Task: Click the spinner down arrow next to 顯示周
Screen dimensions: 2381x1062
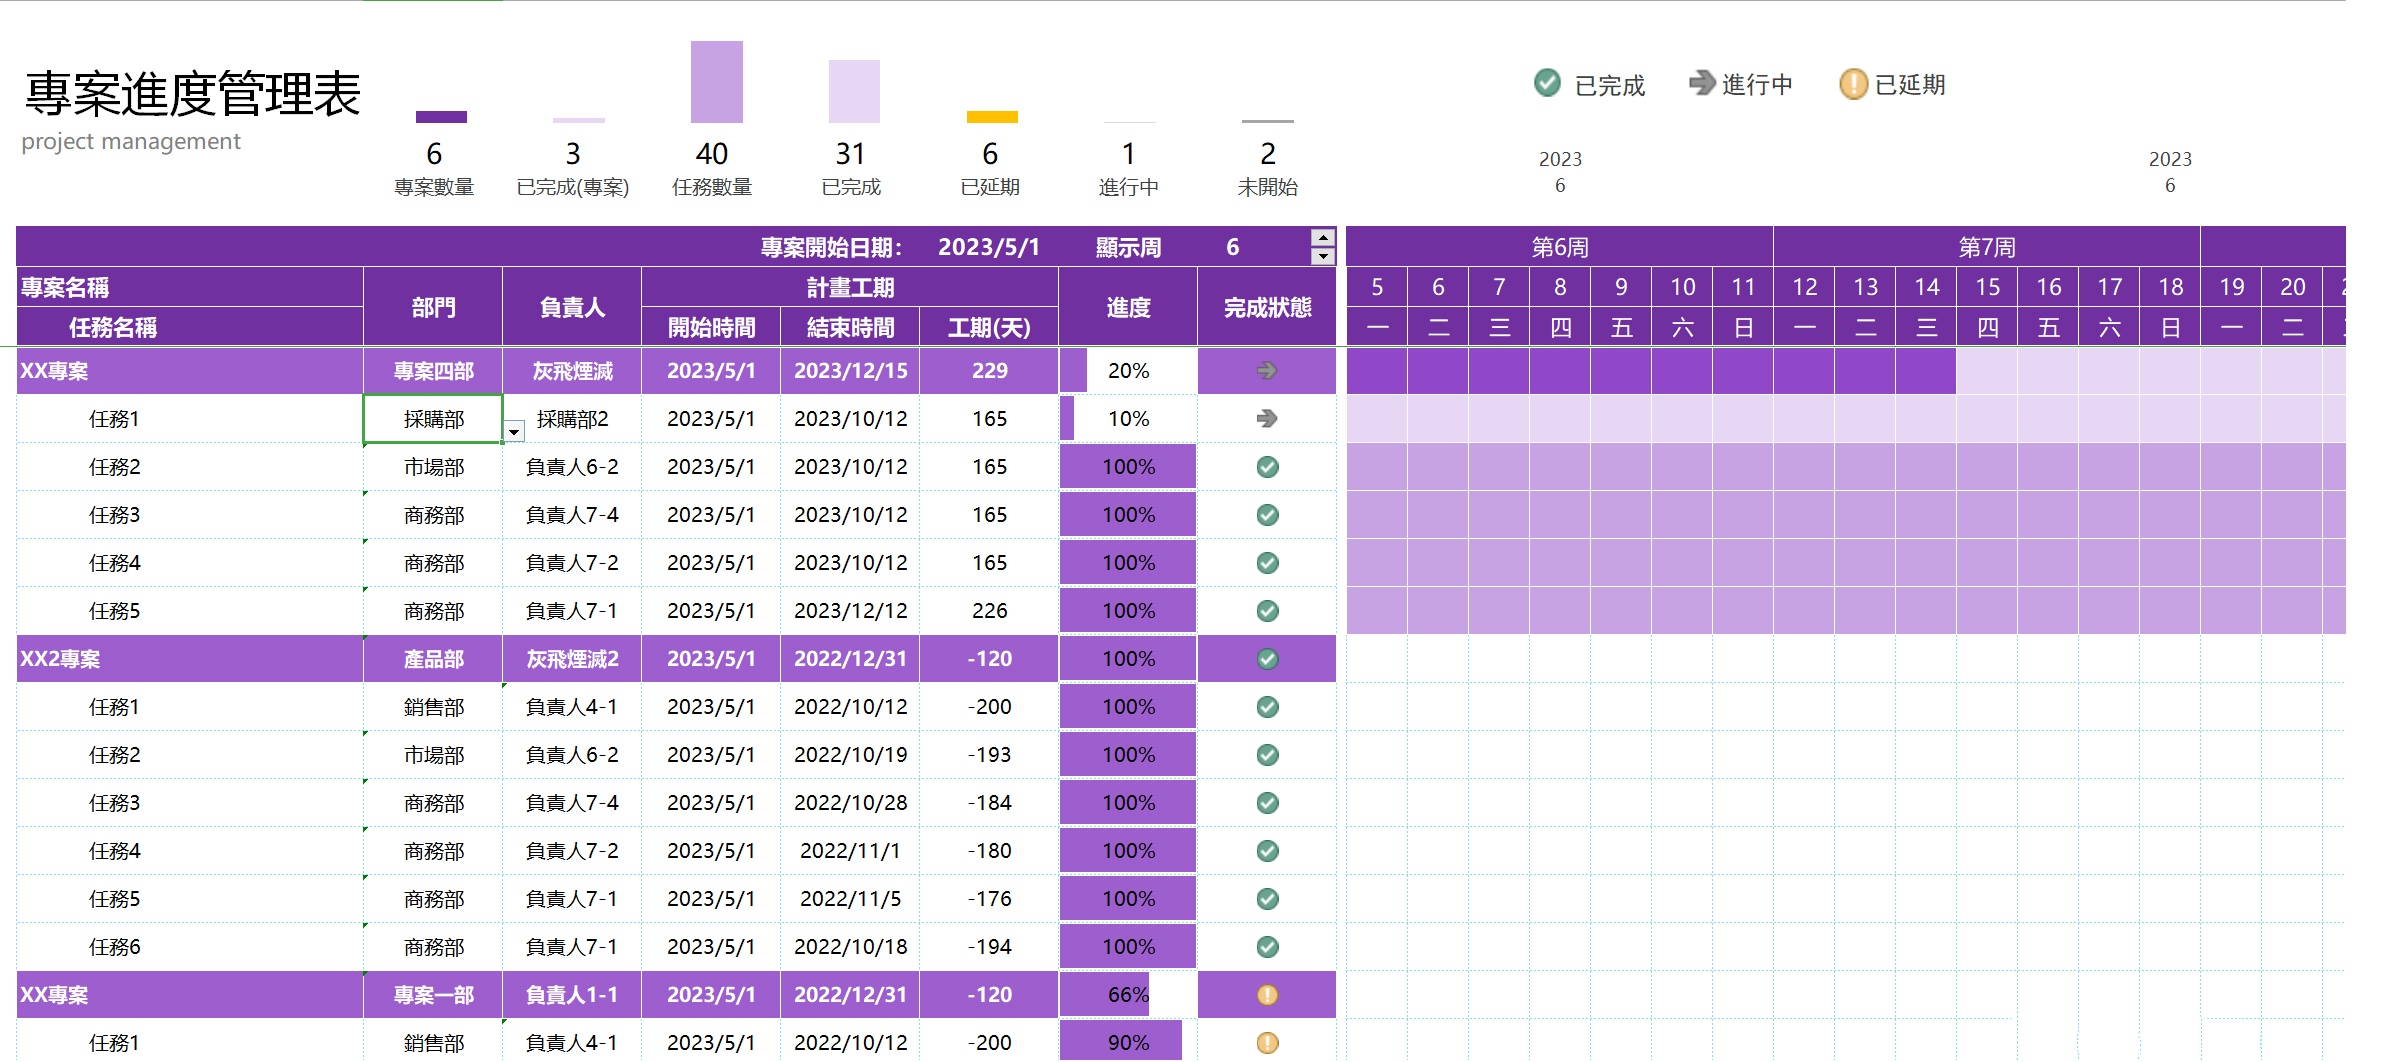Action: point(1323,256)
